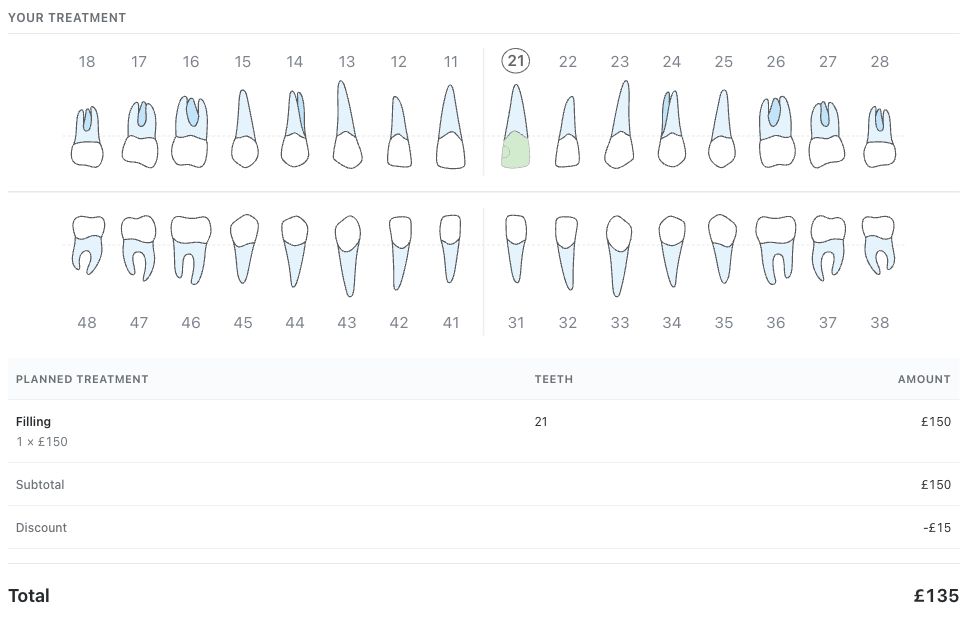Click the Planned Treatment column header
Image resolution: width=980 pixels, height=635 pixels.
(82, 379)
